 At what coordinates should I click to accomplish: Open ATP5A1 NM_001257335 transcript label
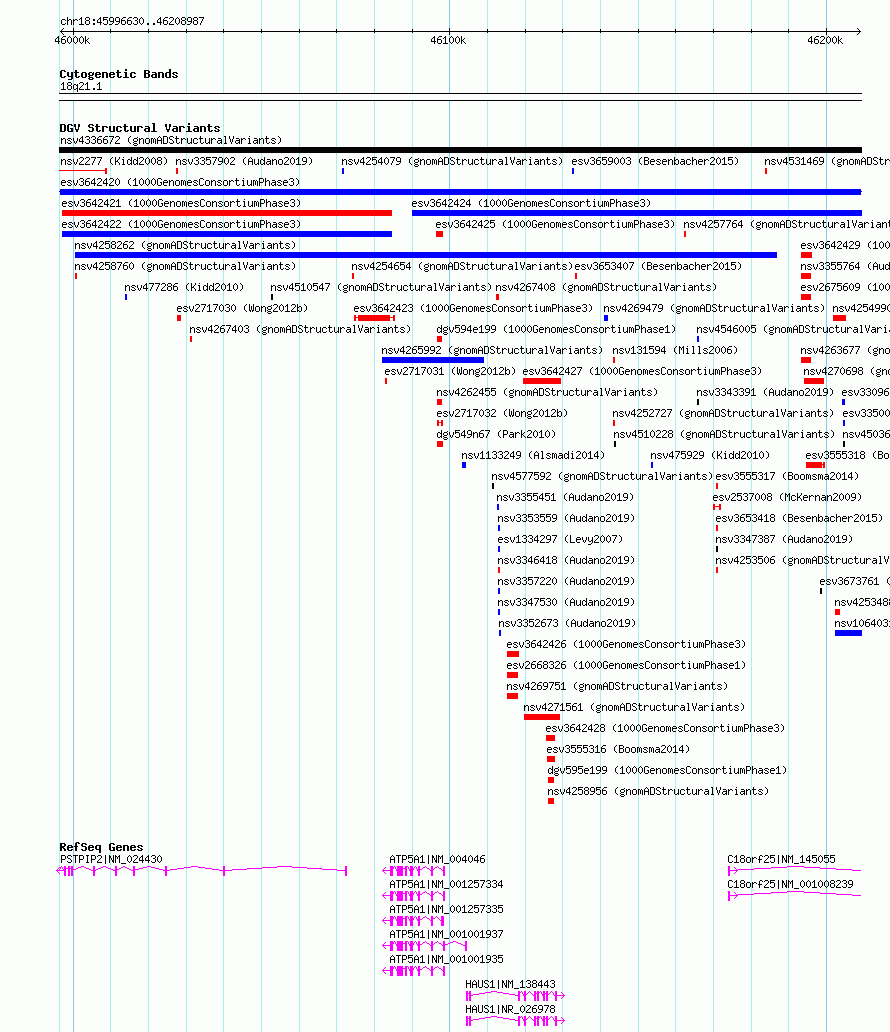click(x=446, y=910)
